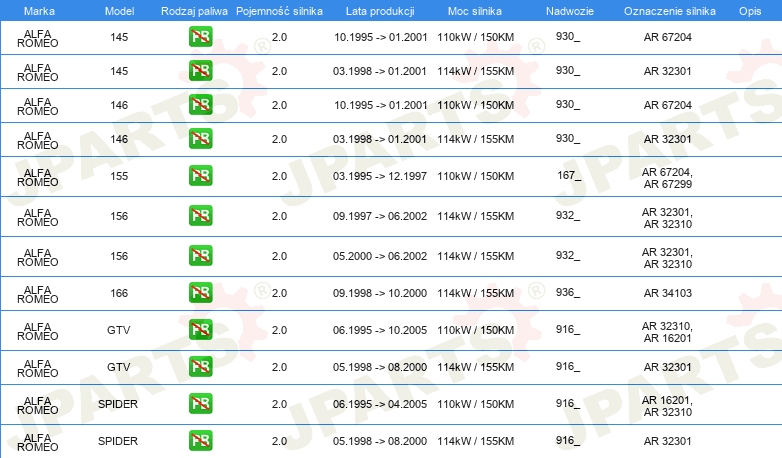The image size is (782, 458).
Task: Sort by the Marka column header
Action: tap(39, 11)
